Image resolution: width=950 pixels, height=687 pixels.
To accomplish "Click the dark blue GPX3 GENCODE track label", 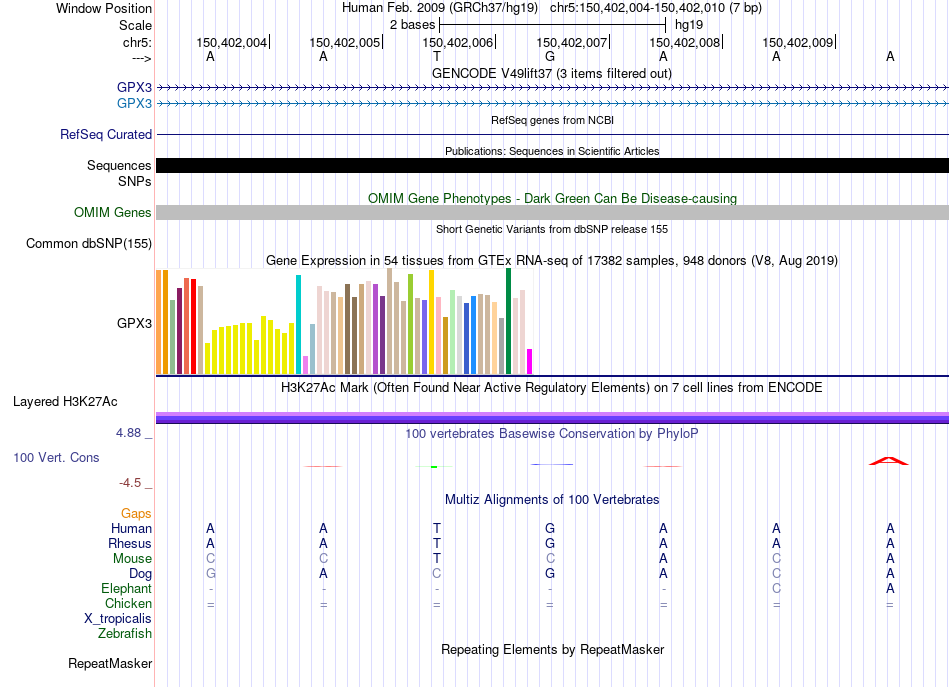I will pos(135,87).
